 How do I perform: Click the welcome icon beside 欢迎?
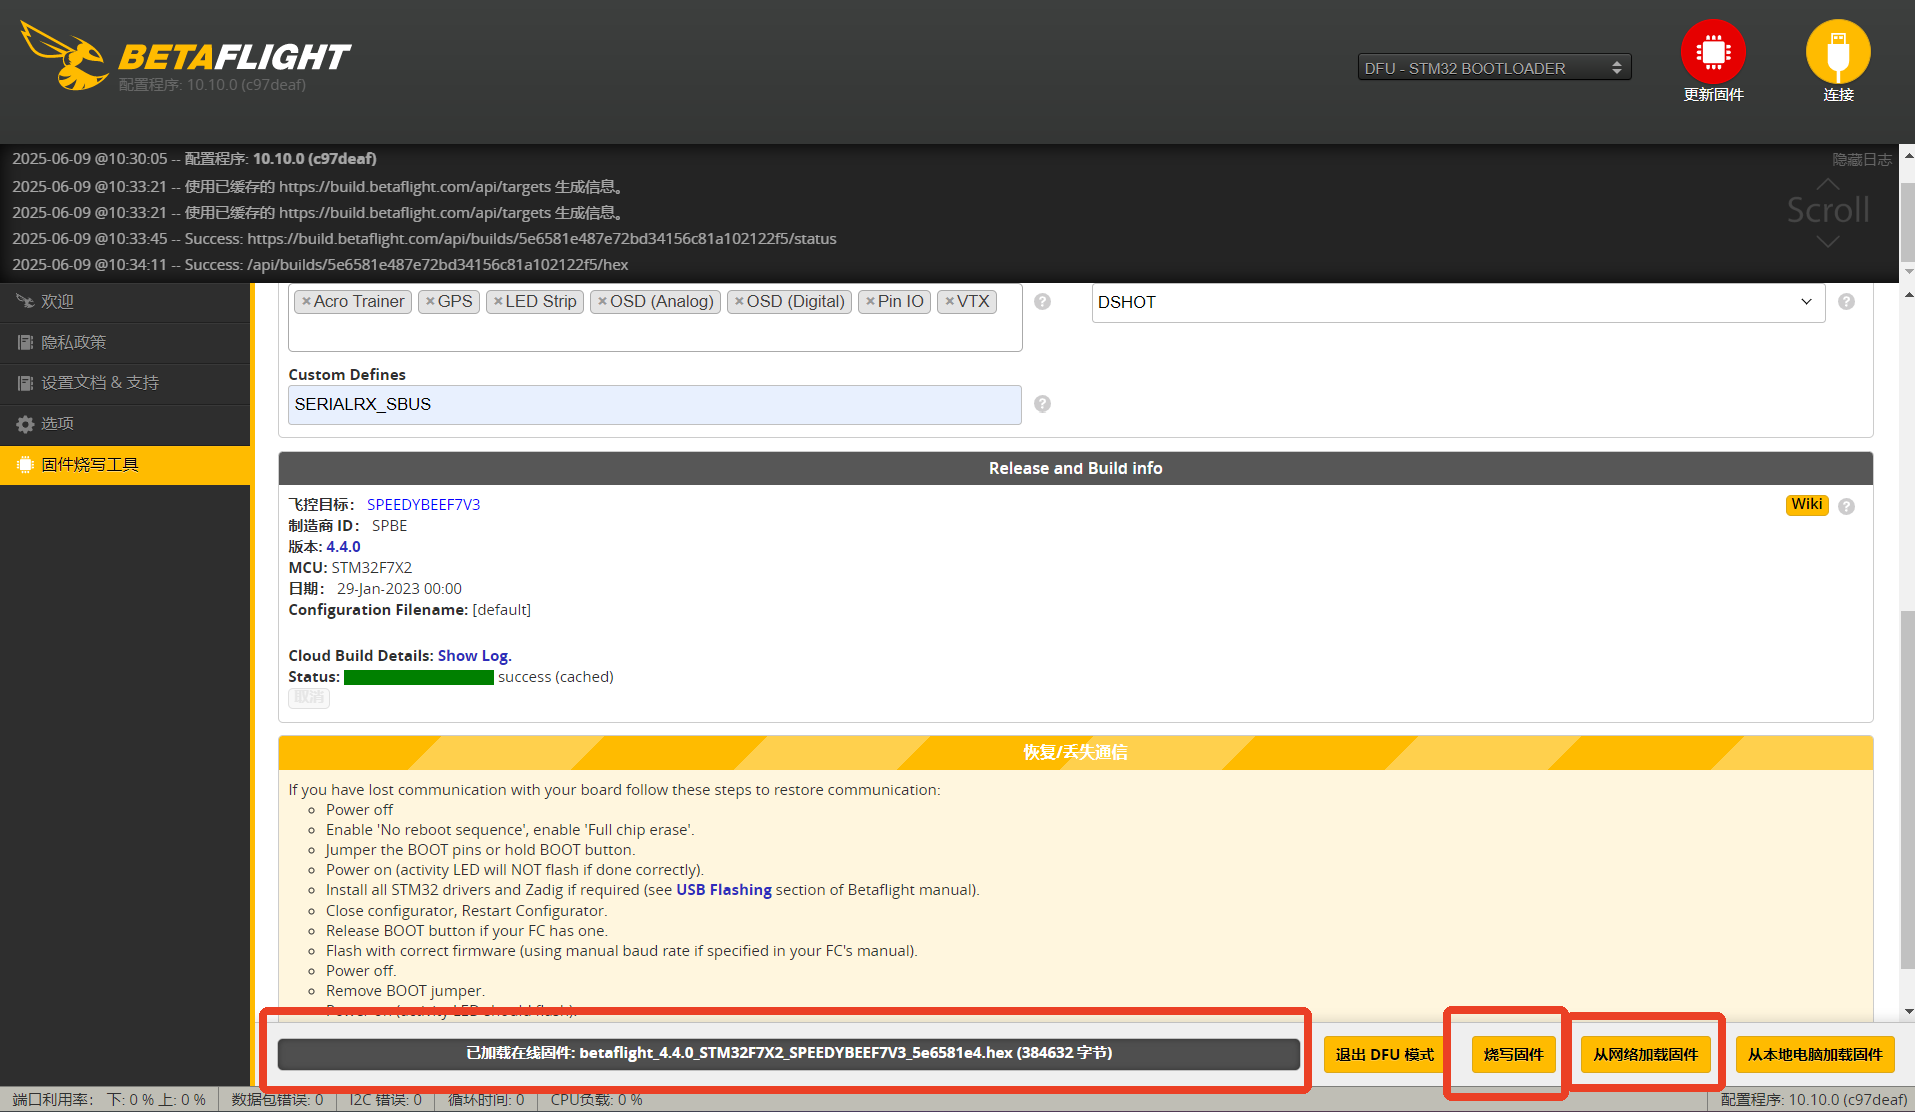pyautogui.click(x=25, y=301)
